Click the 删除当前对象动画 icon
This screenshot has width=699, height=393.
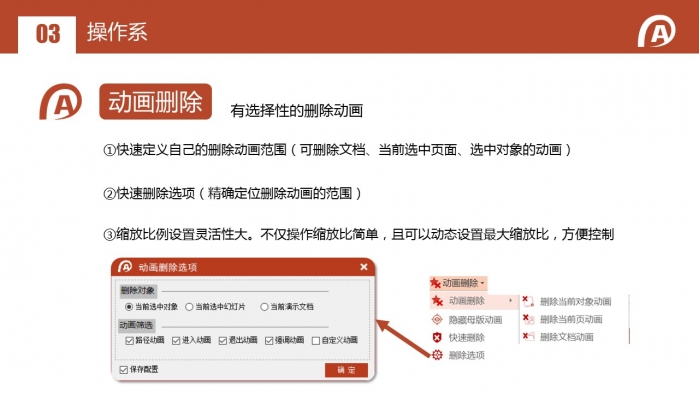(528, 301)
